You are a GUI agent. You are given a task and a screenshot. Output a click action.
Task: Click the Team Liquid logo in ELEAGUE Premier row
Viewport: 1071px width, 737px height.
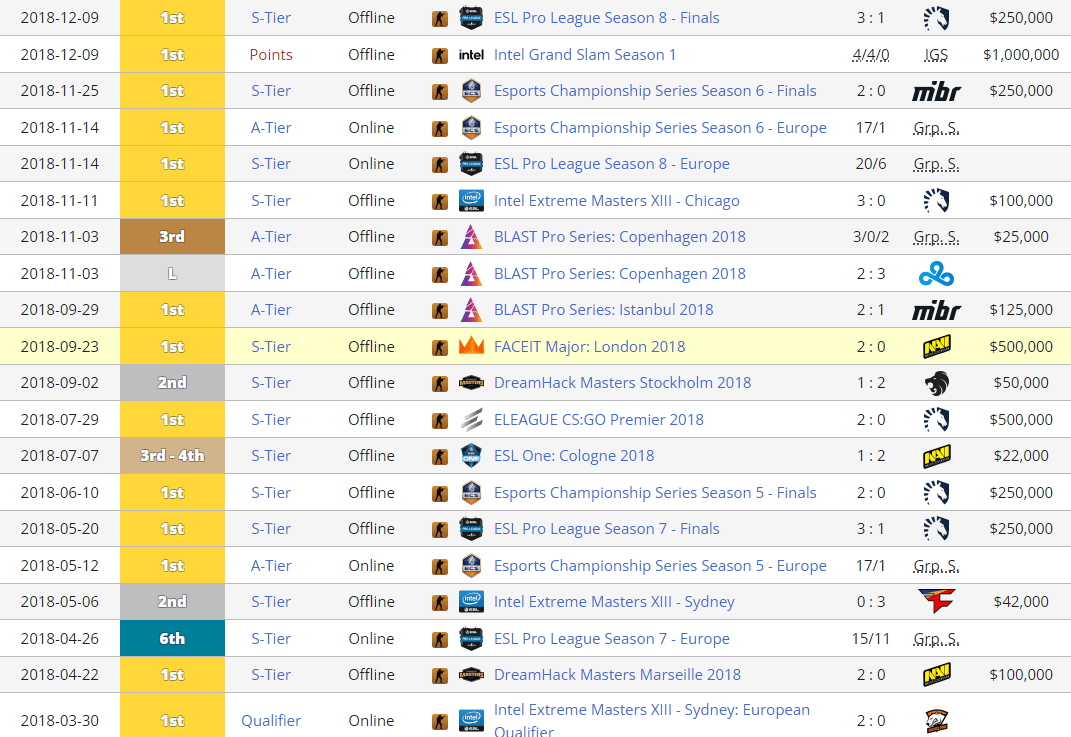tap(936, 419)
